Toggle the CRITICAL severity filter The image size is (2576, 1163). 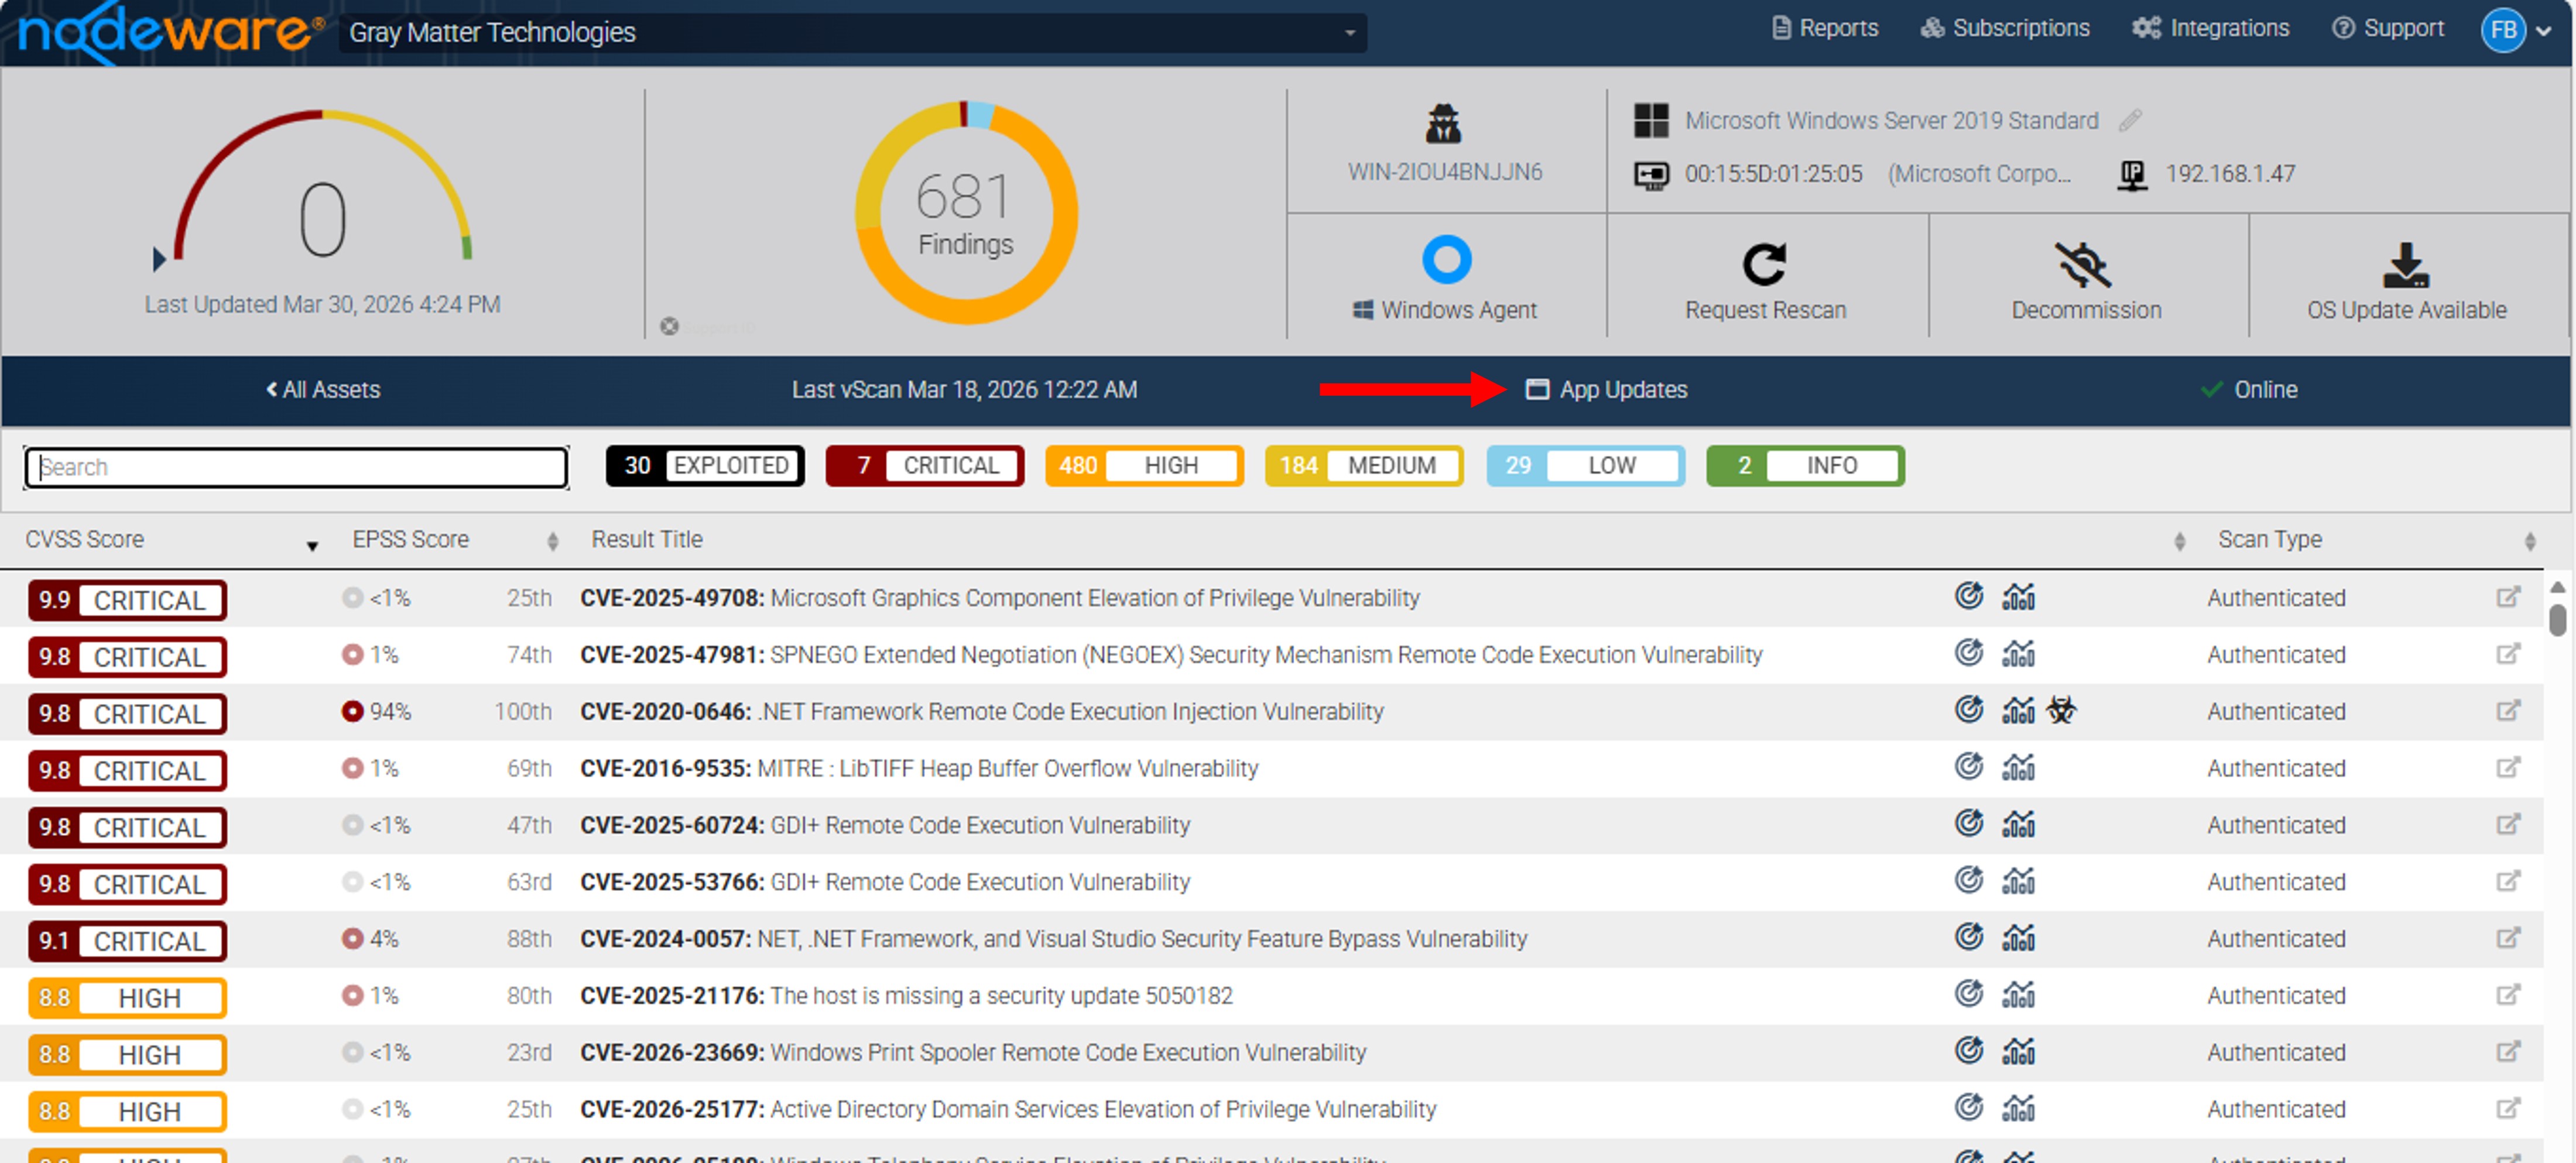[x=925, y=465]
